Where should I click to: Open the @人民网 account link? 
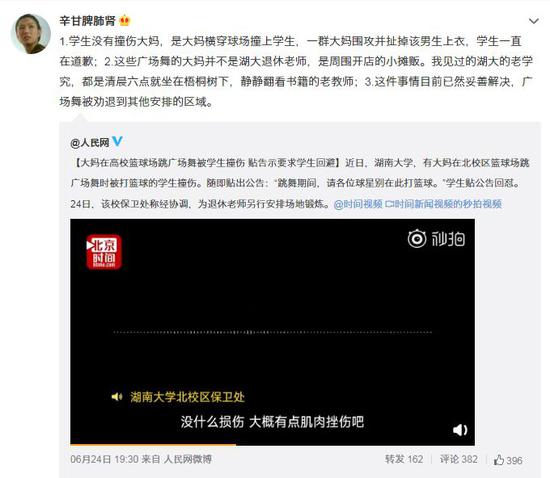point(90,143)
